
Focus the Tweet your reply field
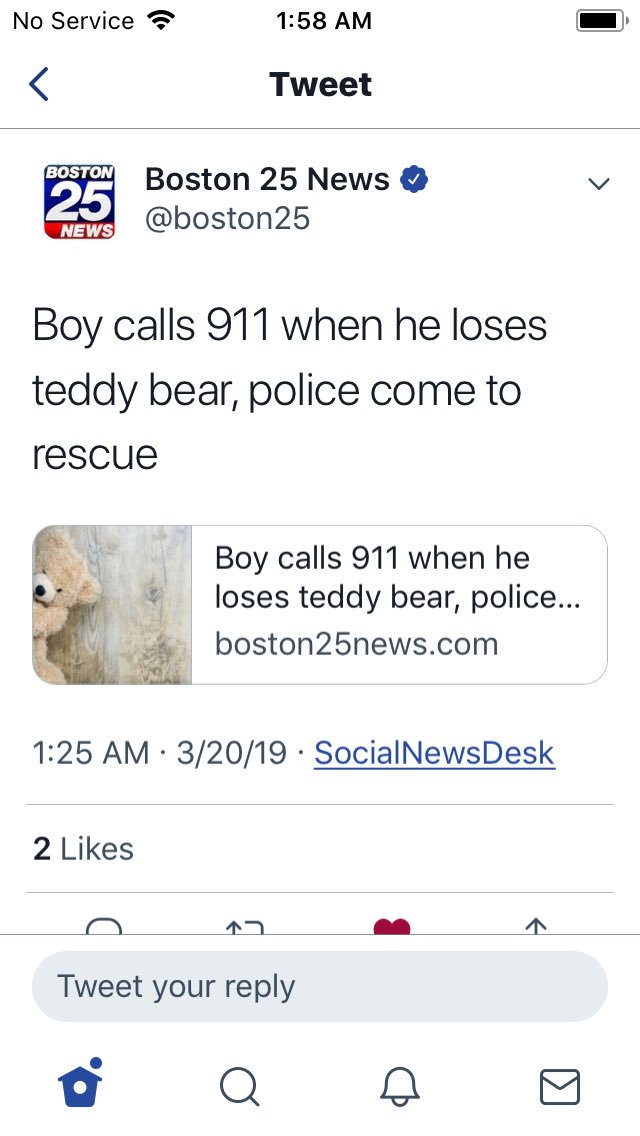(x=320, y=987)
